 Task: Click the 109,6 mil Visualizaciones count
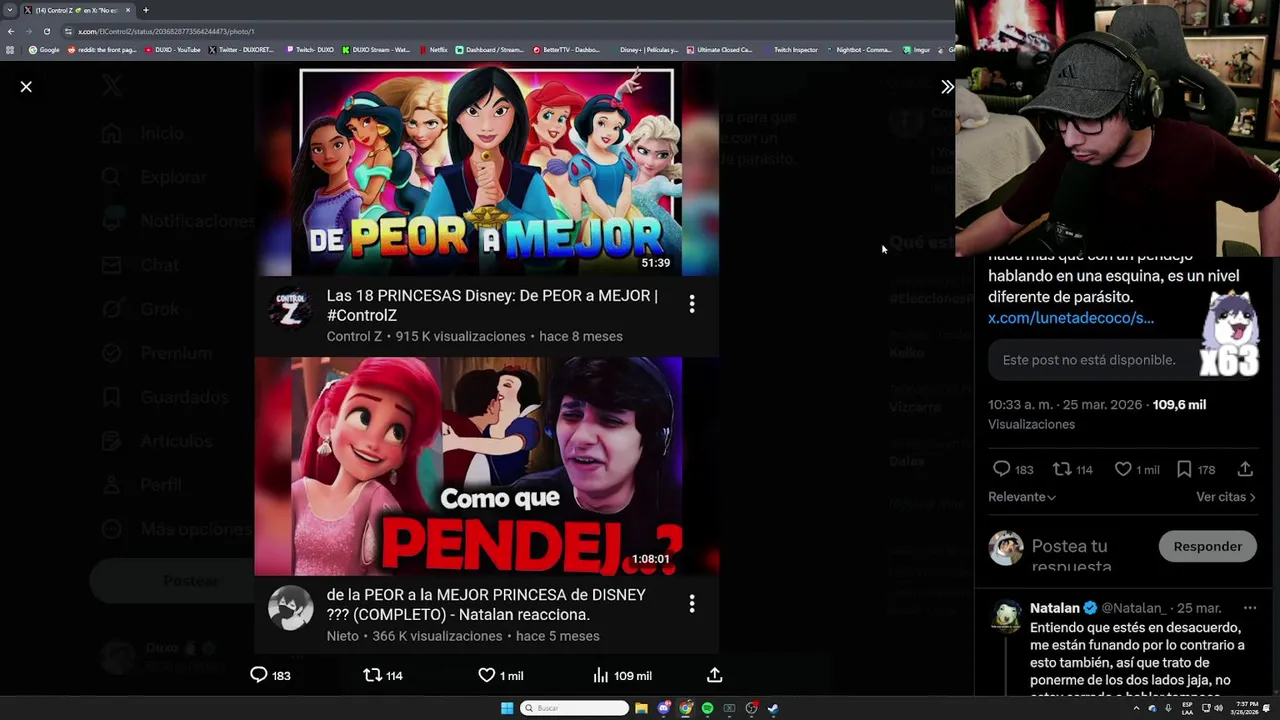click(1097, 414)
